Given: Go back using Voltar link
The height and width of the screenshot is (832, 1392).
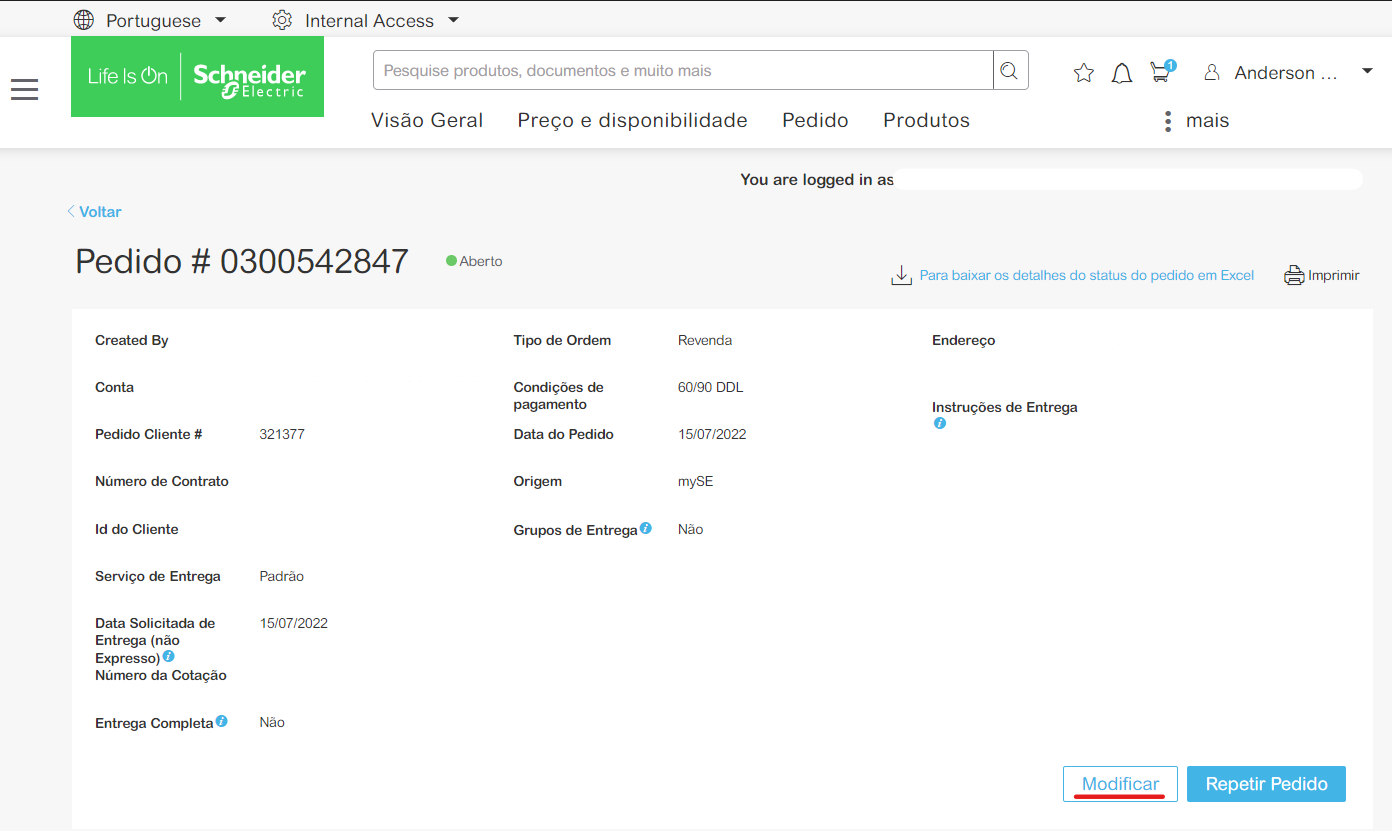Looking at the screenshot, I should coord(95,212).
